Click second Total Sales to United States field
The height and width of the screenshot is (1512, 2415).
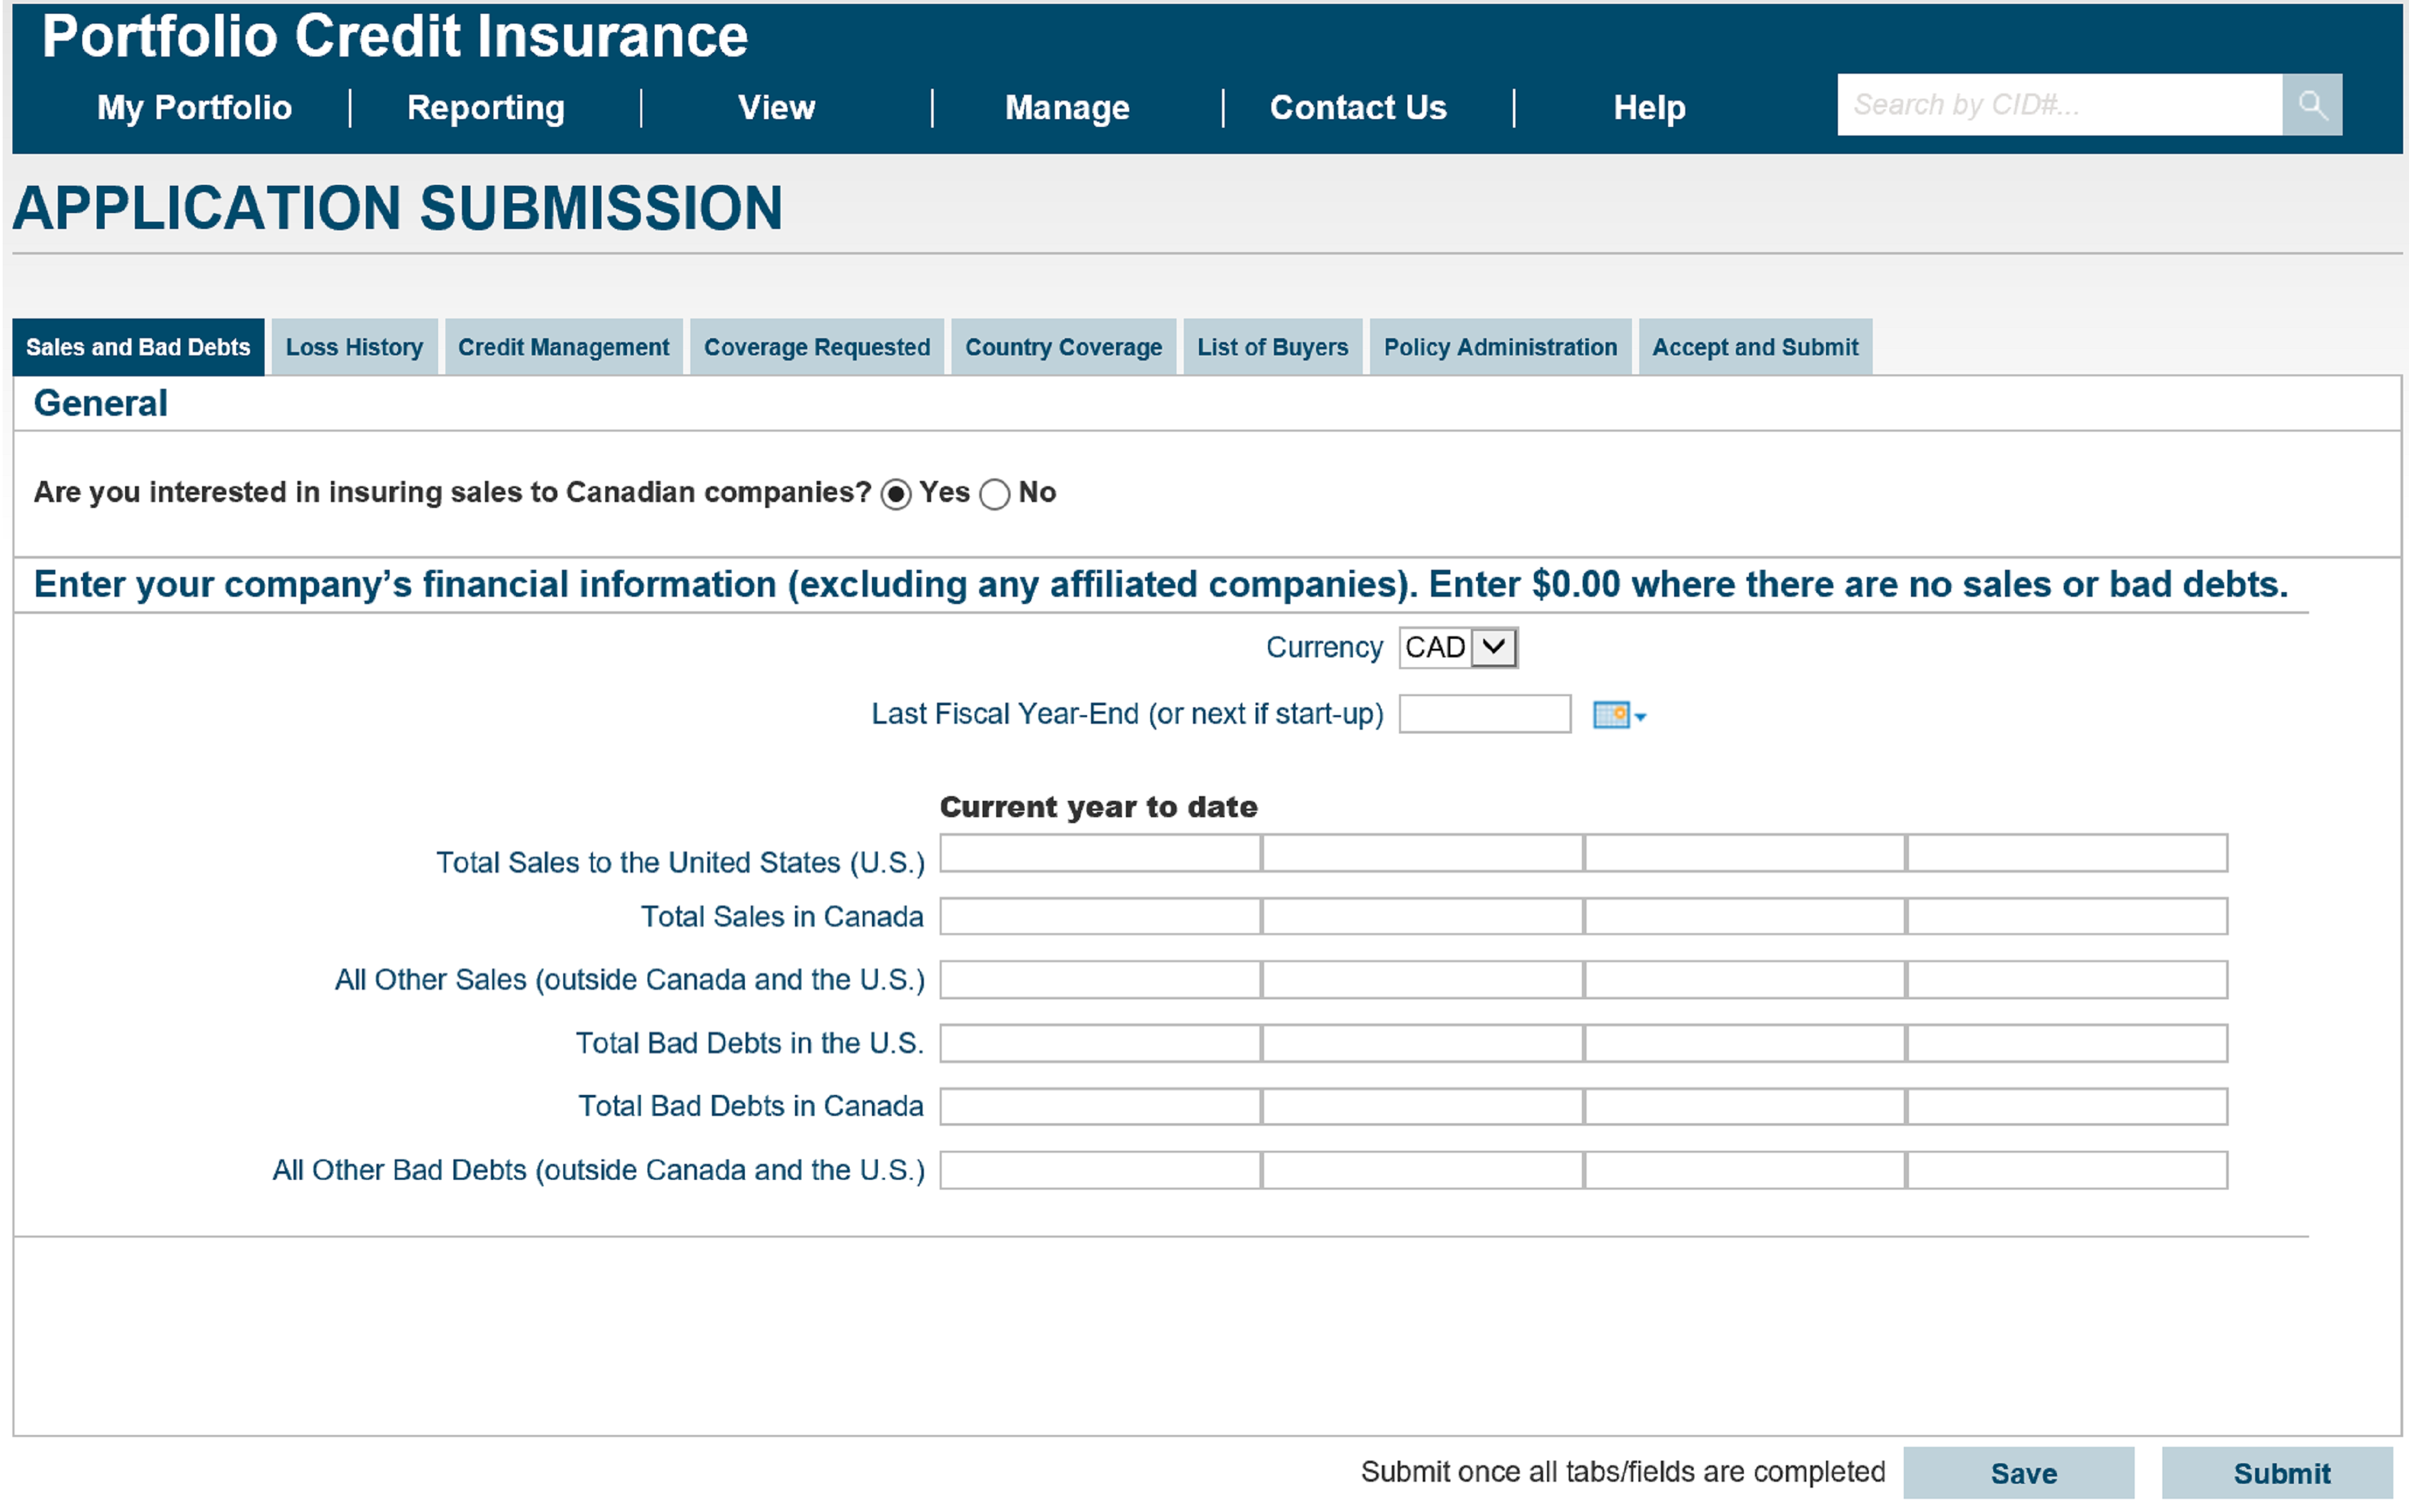1422,853
